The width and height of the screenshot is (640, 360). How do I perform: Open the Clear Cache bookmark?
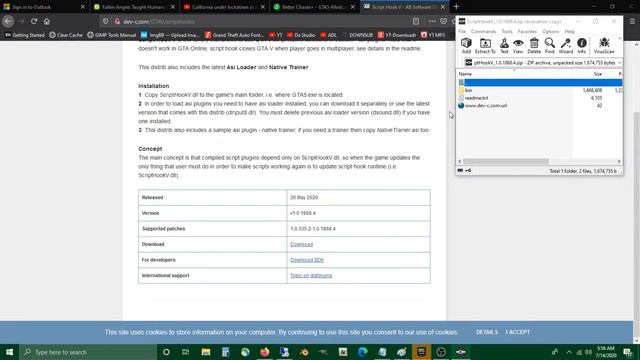click(x=66, y=35)
